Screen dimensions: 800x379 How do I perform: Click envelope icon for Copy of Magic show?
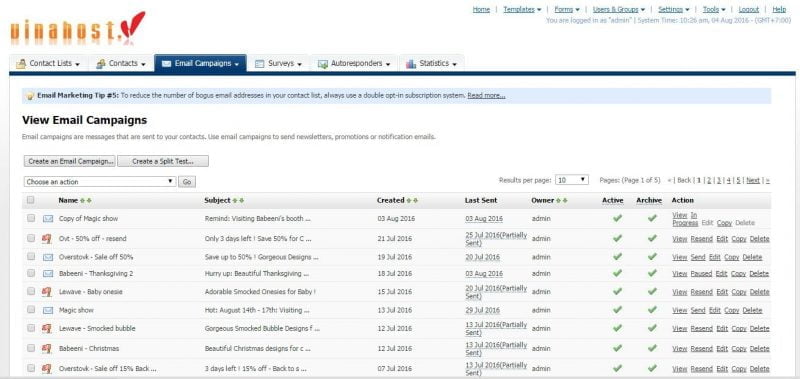[x=48, y=218]
